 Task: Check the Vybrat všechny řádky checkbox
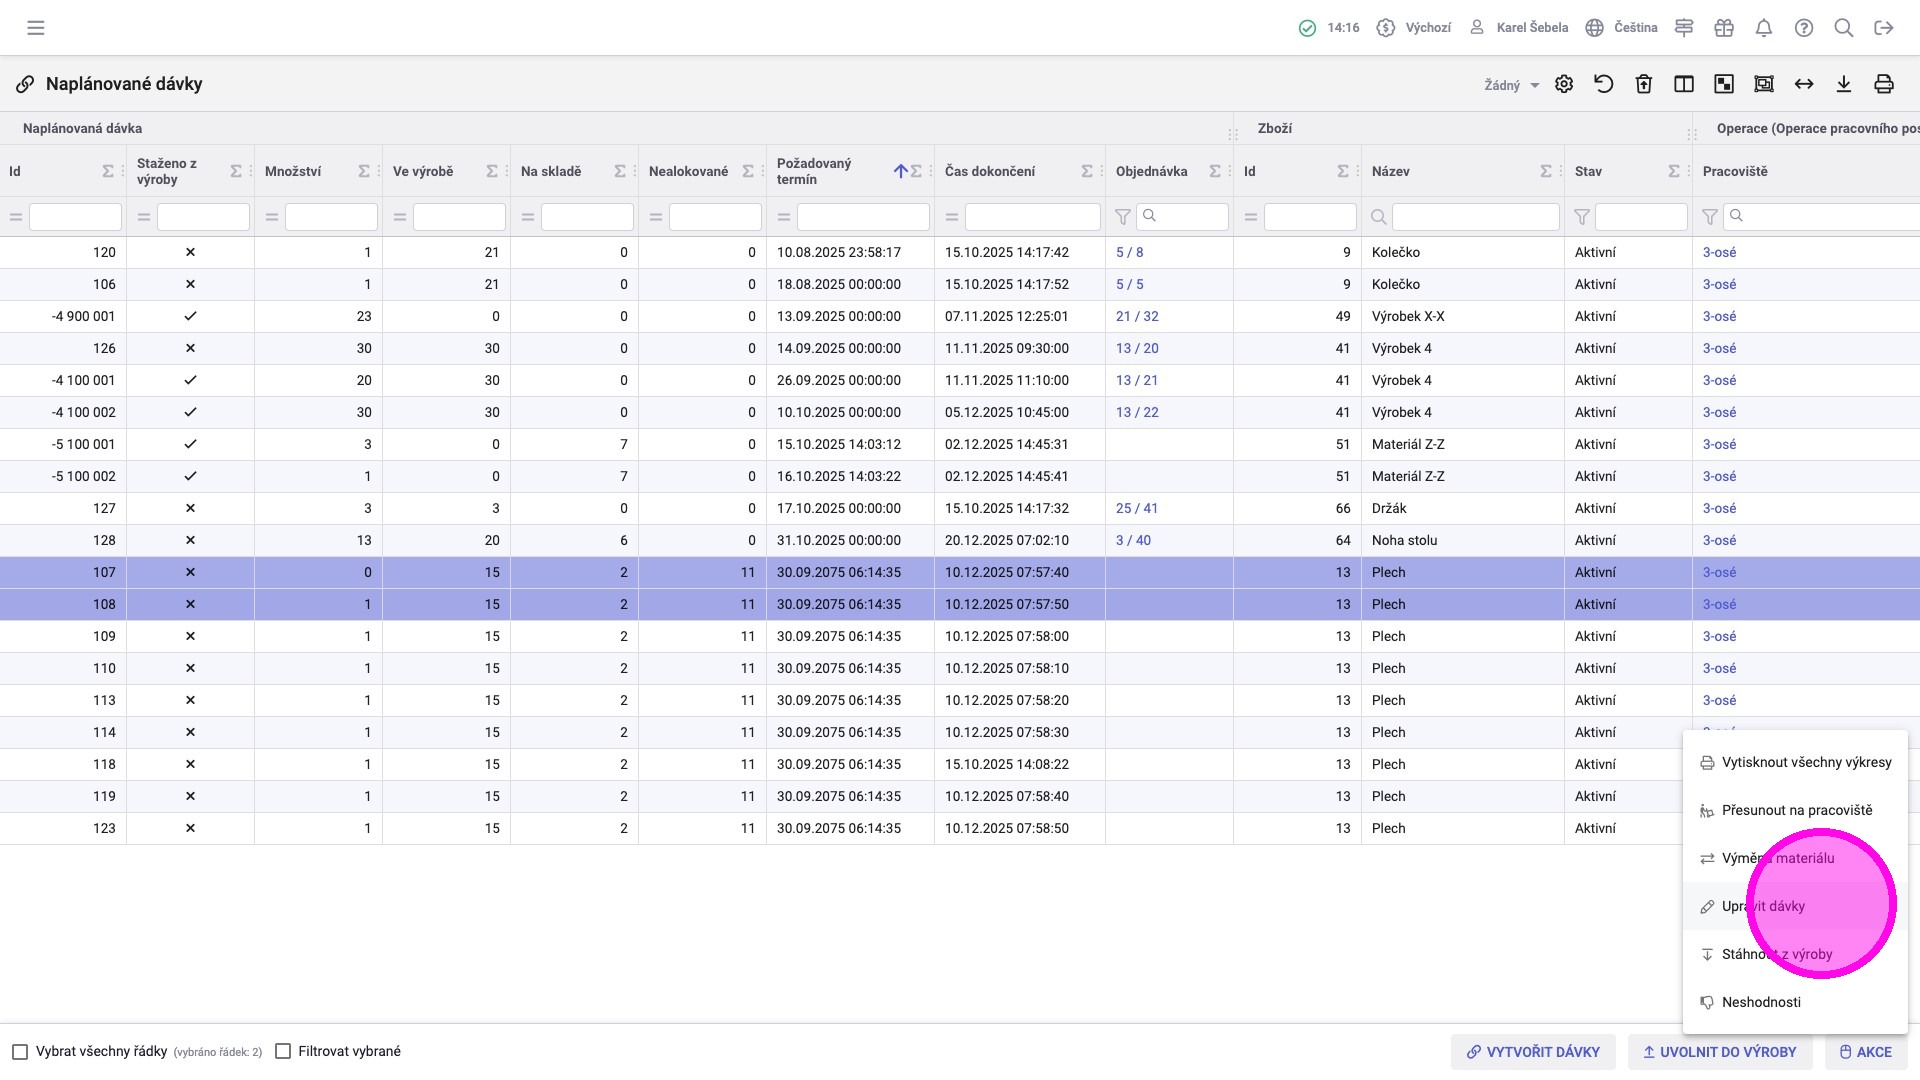[x=20, y=1052]
